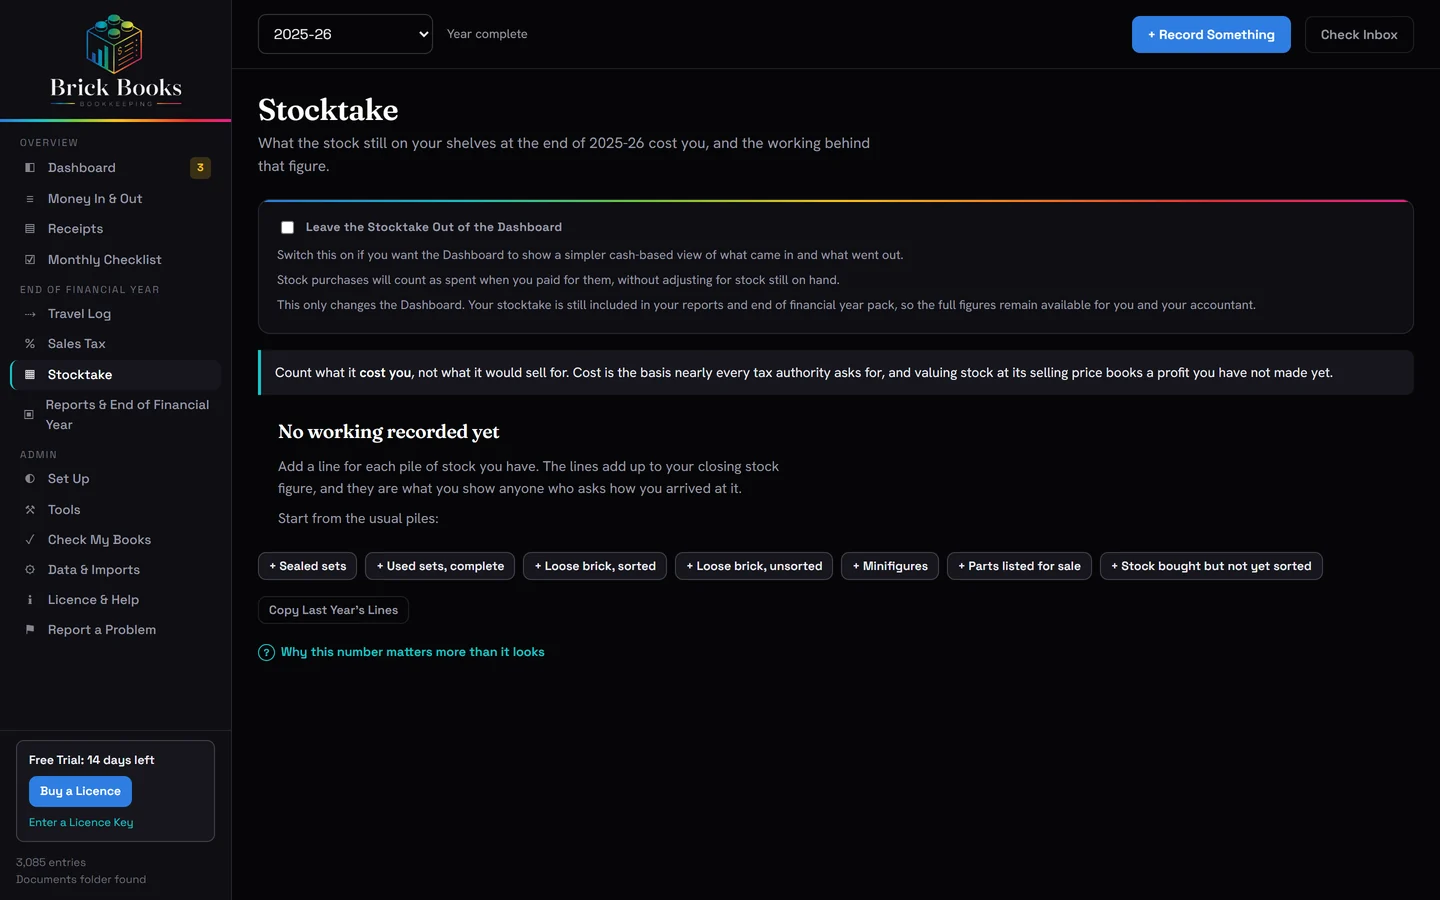
Task: Add the Minifigures stock pile
Action: tap(890, 566)
